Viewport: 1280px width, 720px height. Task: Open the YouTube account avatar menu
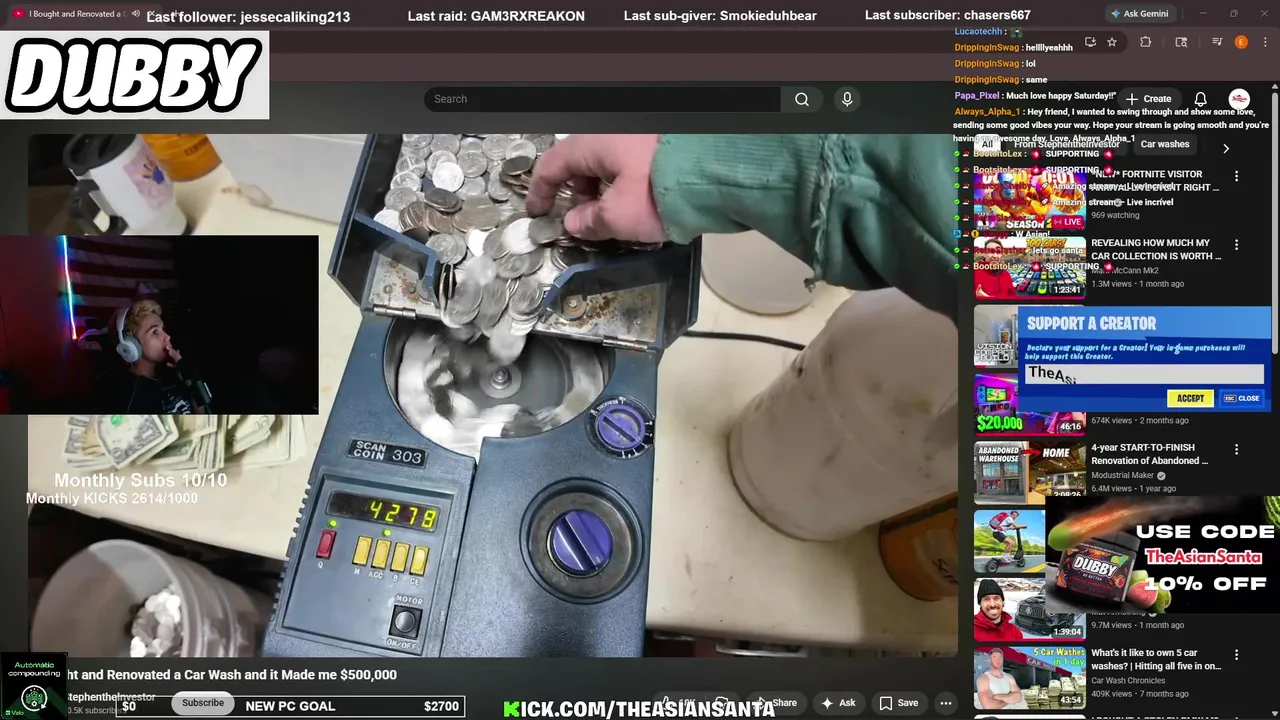pyautogui.click(x=1239, y=99)
